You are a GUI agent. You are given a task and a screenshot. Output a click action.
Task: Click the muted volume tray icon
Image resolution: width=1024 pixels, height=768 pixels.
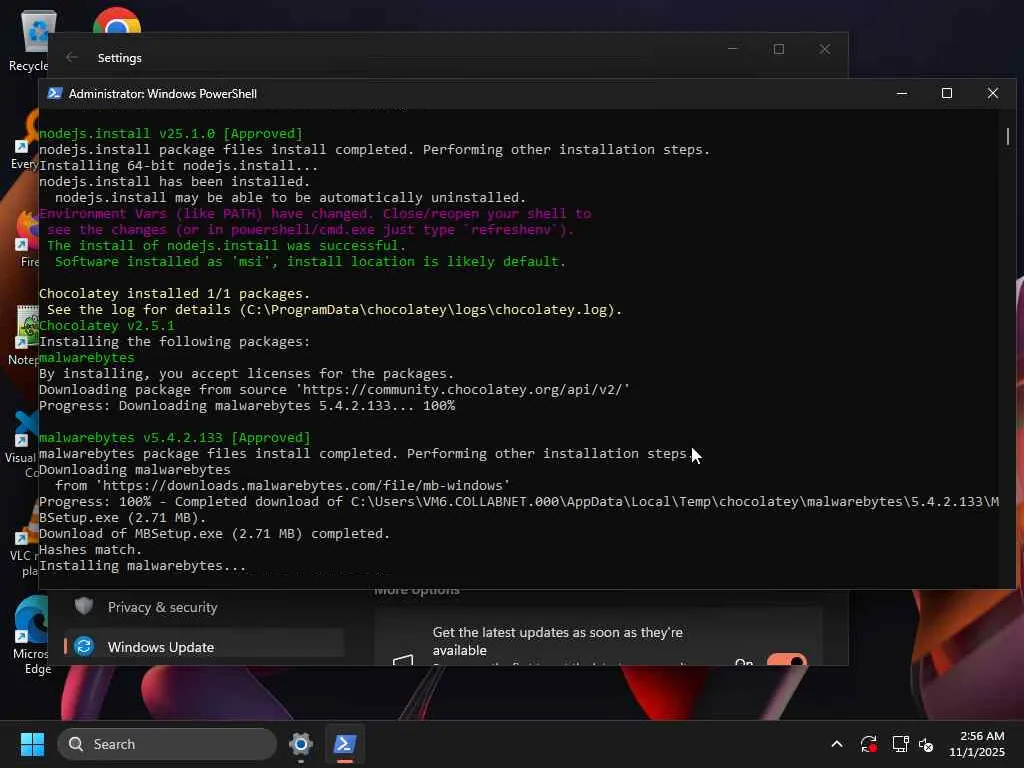tap(926, 744)
